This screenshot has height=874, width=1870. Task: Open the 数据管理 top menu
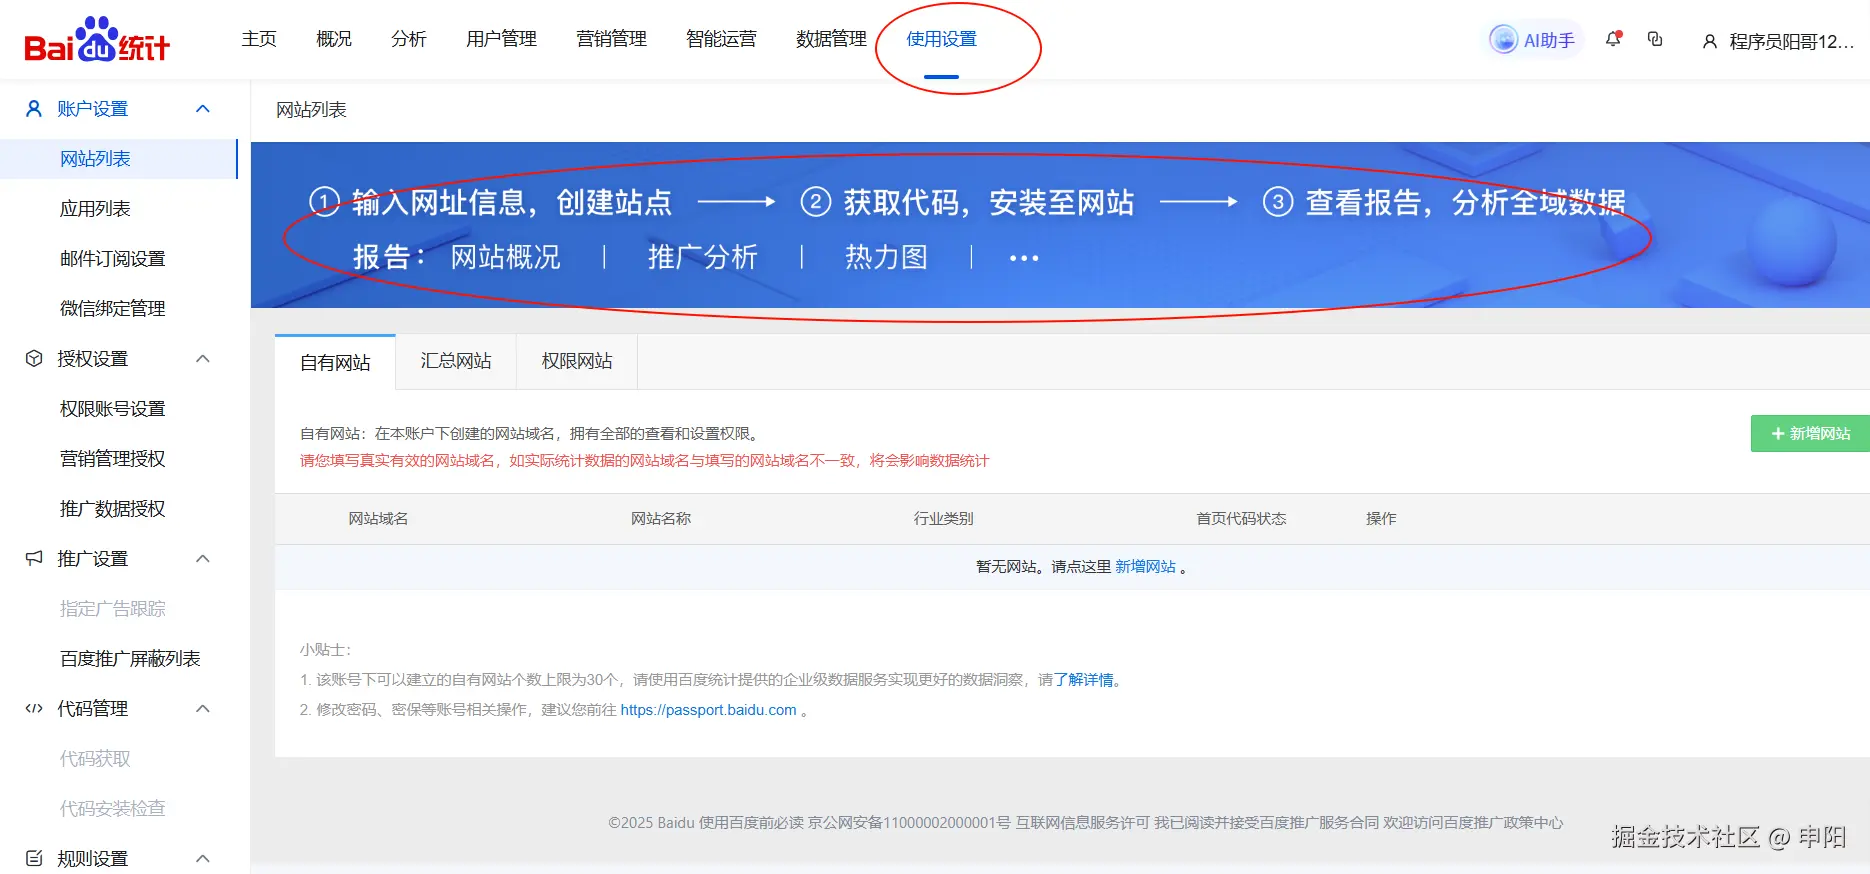pyautogui.click(x=831, y=39)
